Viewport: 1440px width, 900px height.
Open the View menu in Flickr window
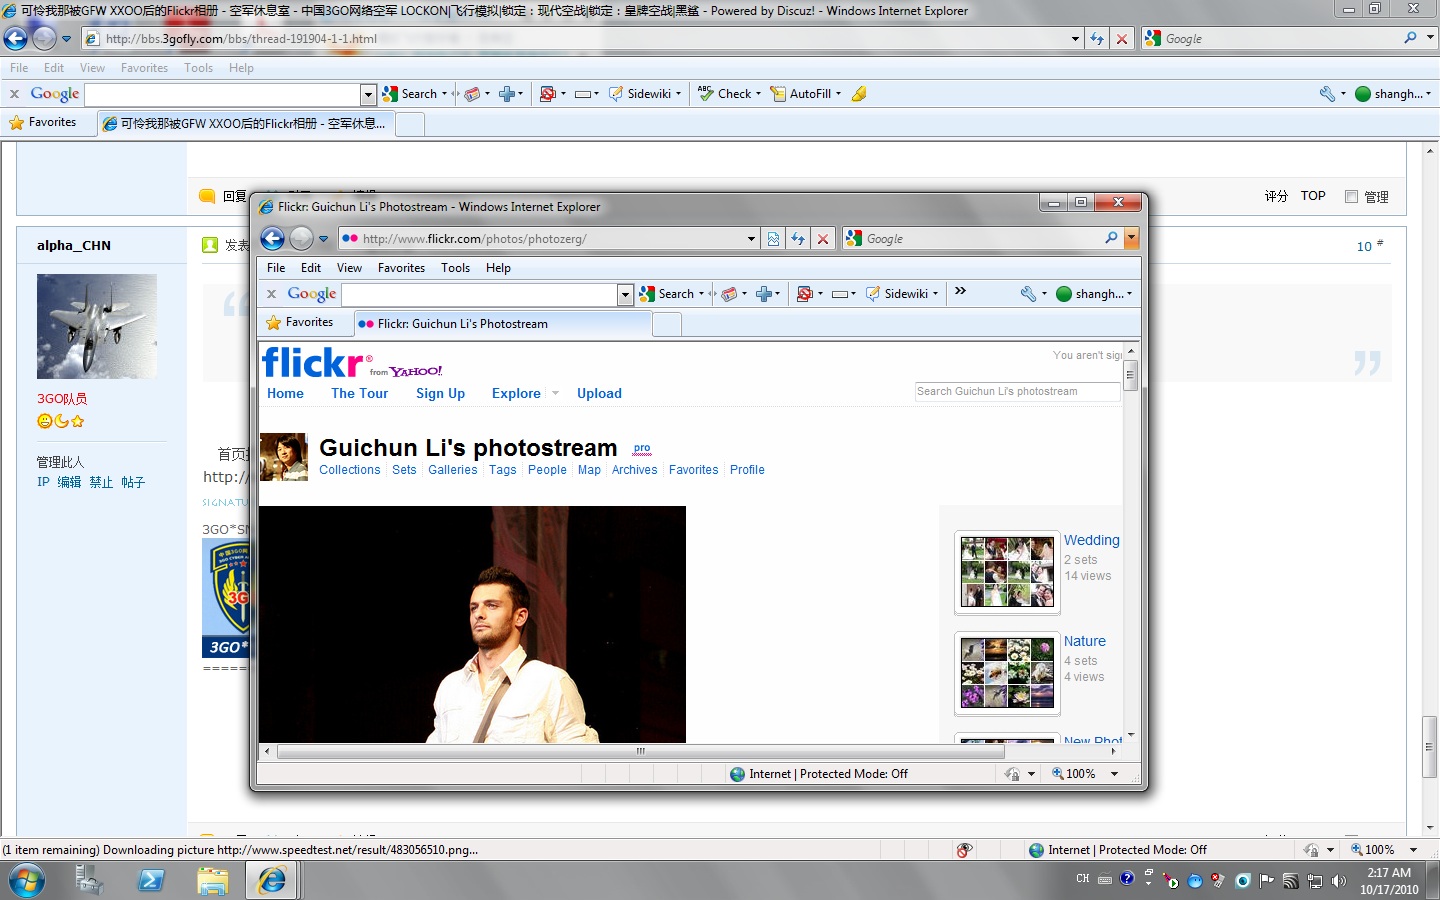349,268
